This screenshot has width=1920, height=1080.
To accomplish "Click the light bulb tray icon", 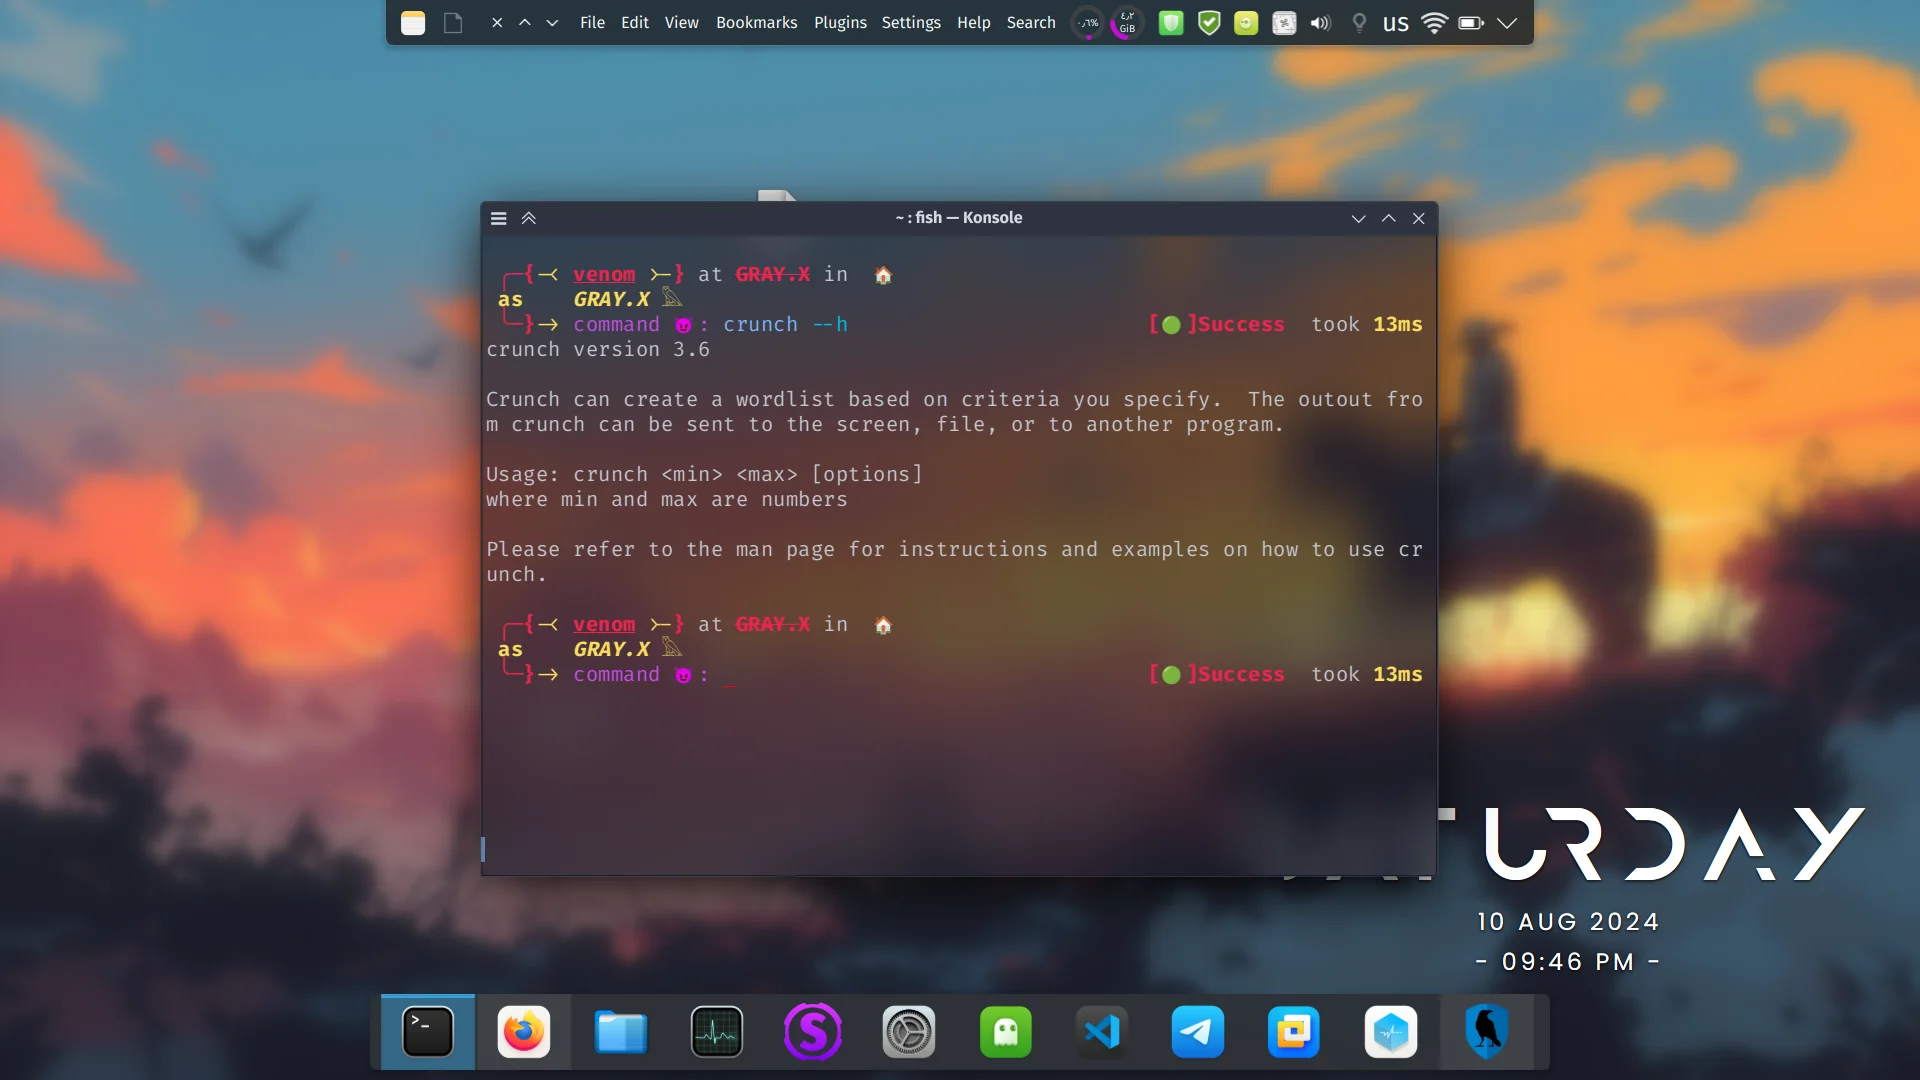I will pos(1359,22).
